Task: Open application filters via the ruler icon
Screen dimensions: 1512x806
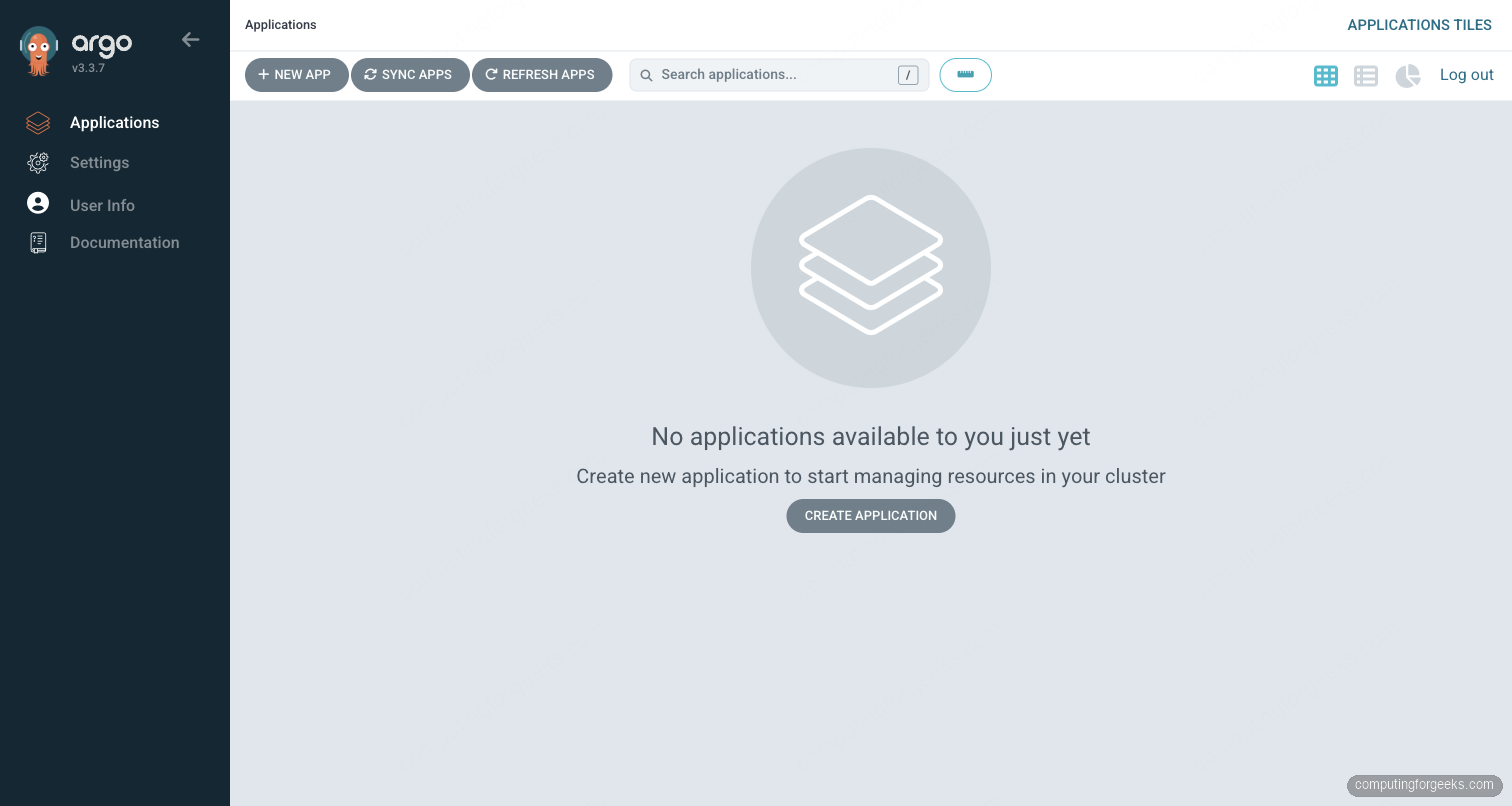Action: coord(965,74)
